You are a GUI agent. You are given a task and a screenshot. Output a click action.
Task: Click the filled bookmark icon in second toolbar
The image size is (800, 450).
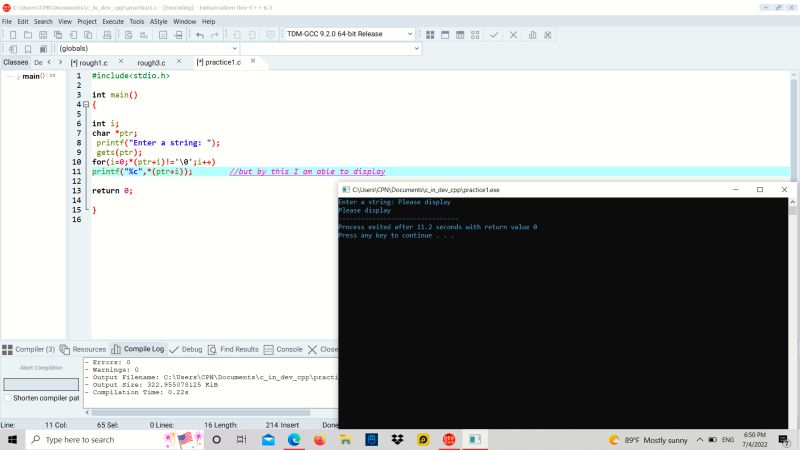pos(43,49)
